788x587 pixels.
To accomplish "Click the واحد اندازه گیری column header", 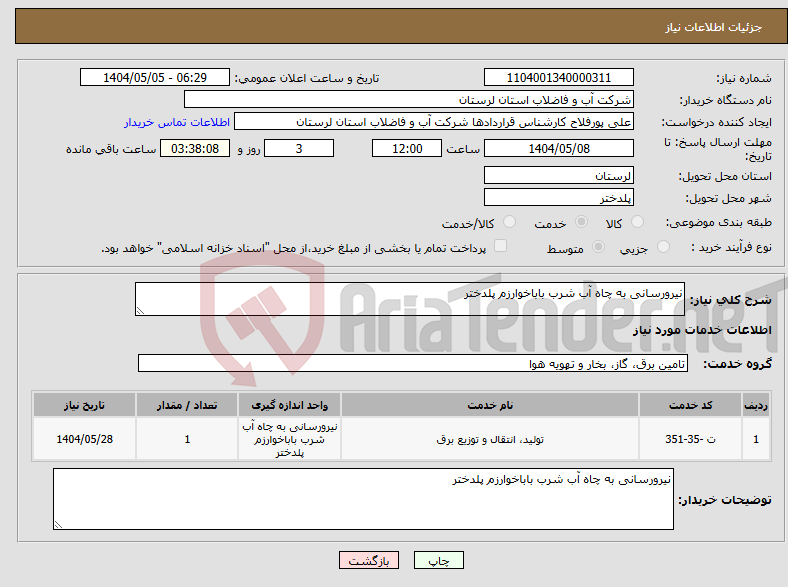I will tap(289, 405).
